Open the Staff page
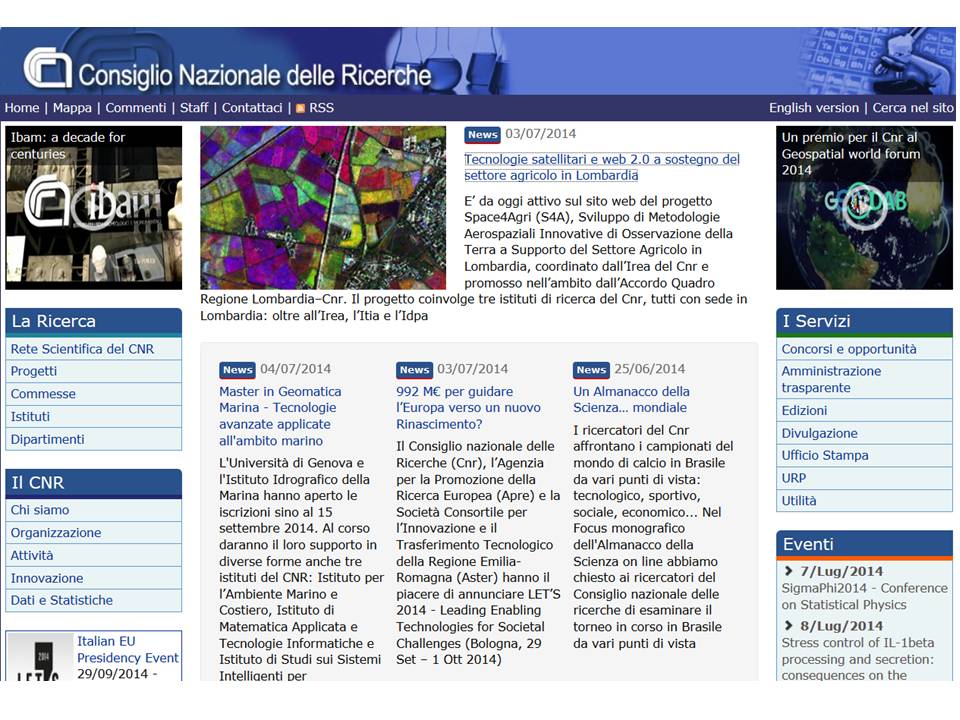This screenshot has width=960, height=720. coord(194,108)
